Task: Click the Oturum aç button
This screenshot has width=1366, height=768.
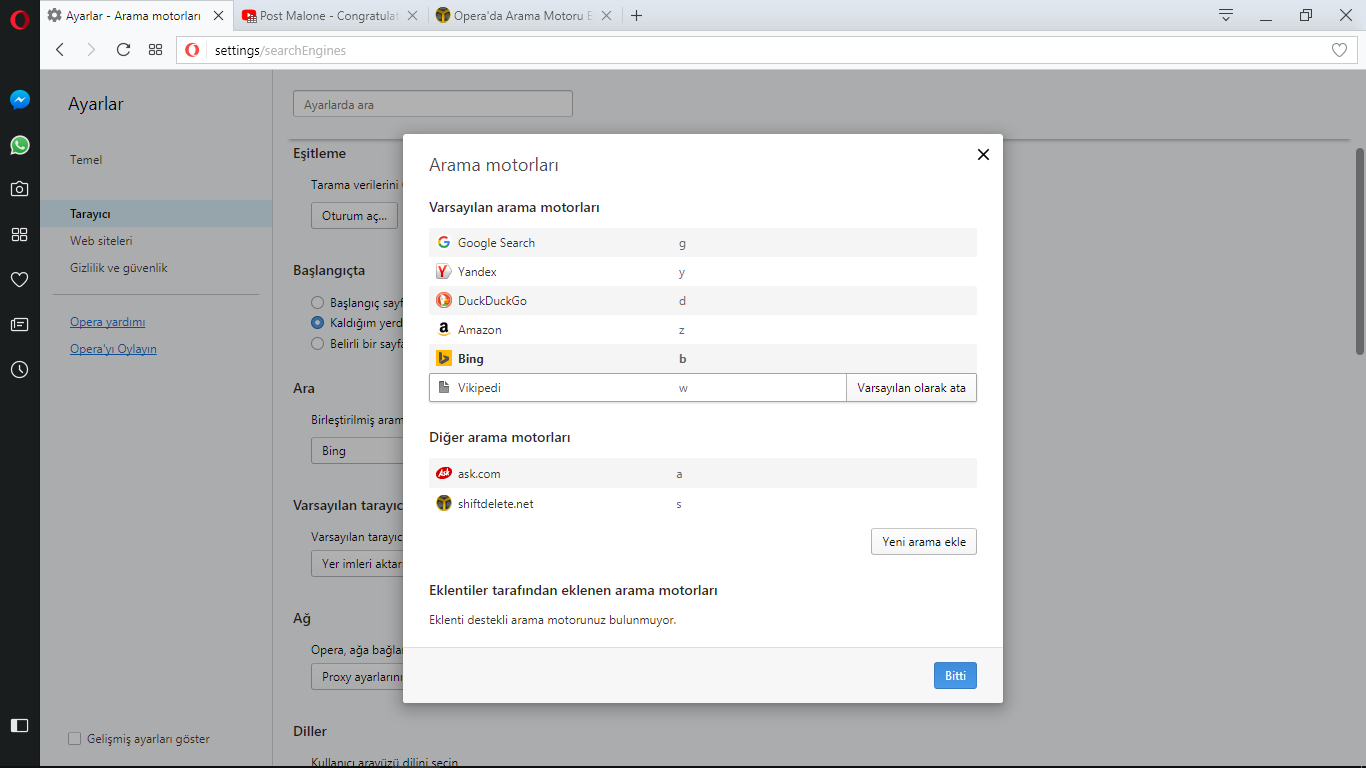Action: pos(354,216)
